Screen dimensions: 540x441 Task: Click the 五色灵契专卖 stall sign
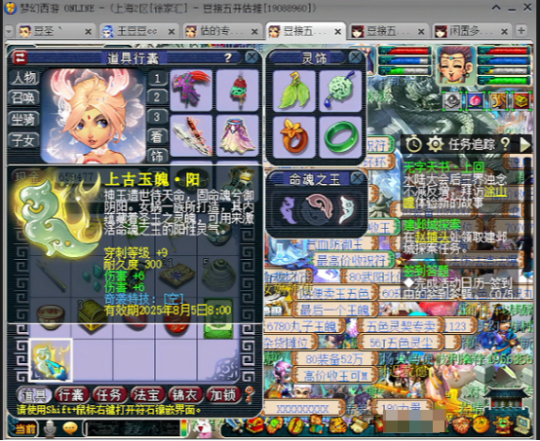pos(401,326)
